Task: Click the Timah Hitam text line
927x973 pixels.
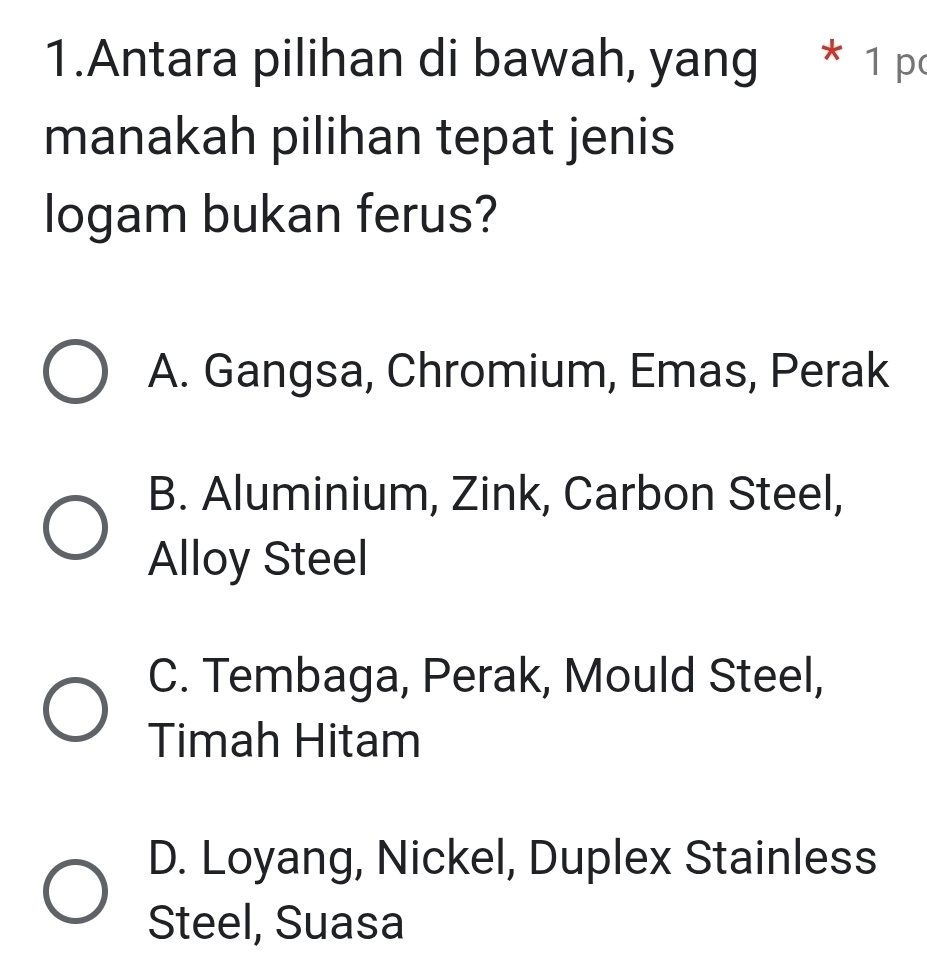Action: [x=285, y=741]
